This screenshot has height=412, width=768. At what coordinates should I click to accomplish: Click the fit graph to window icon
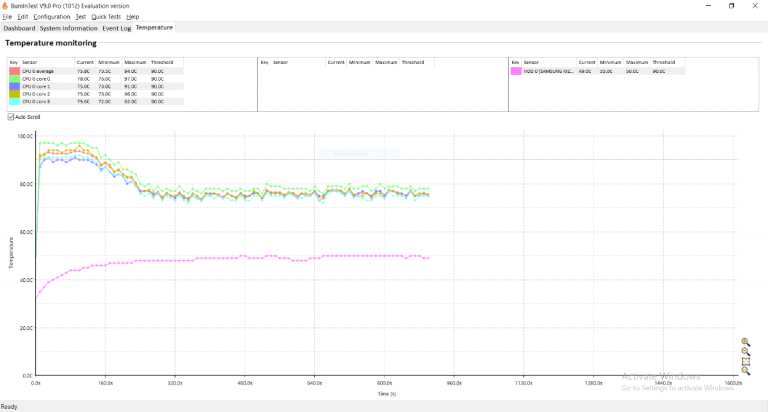[745, 361]
